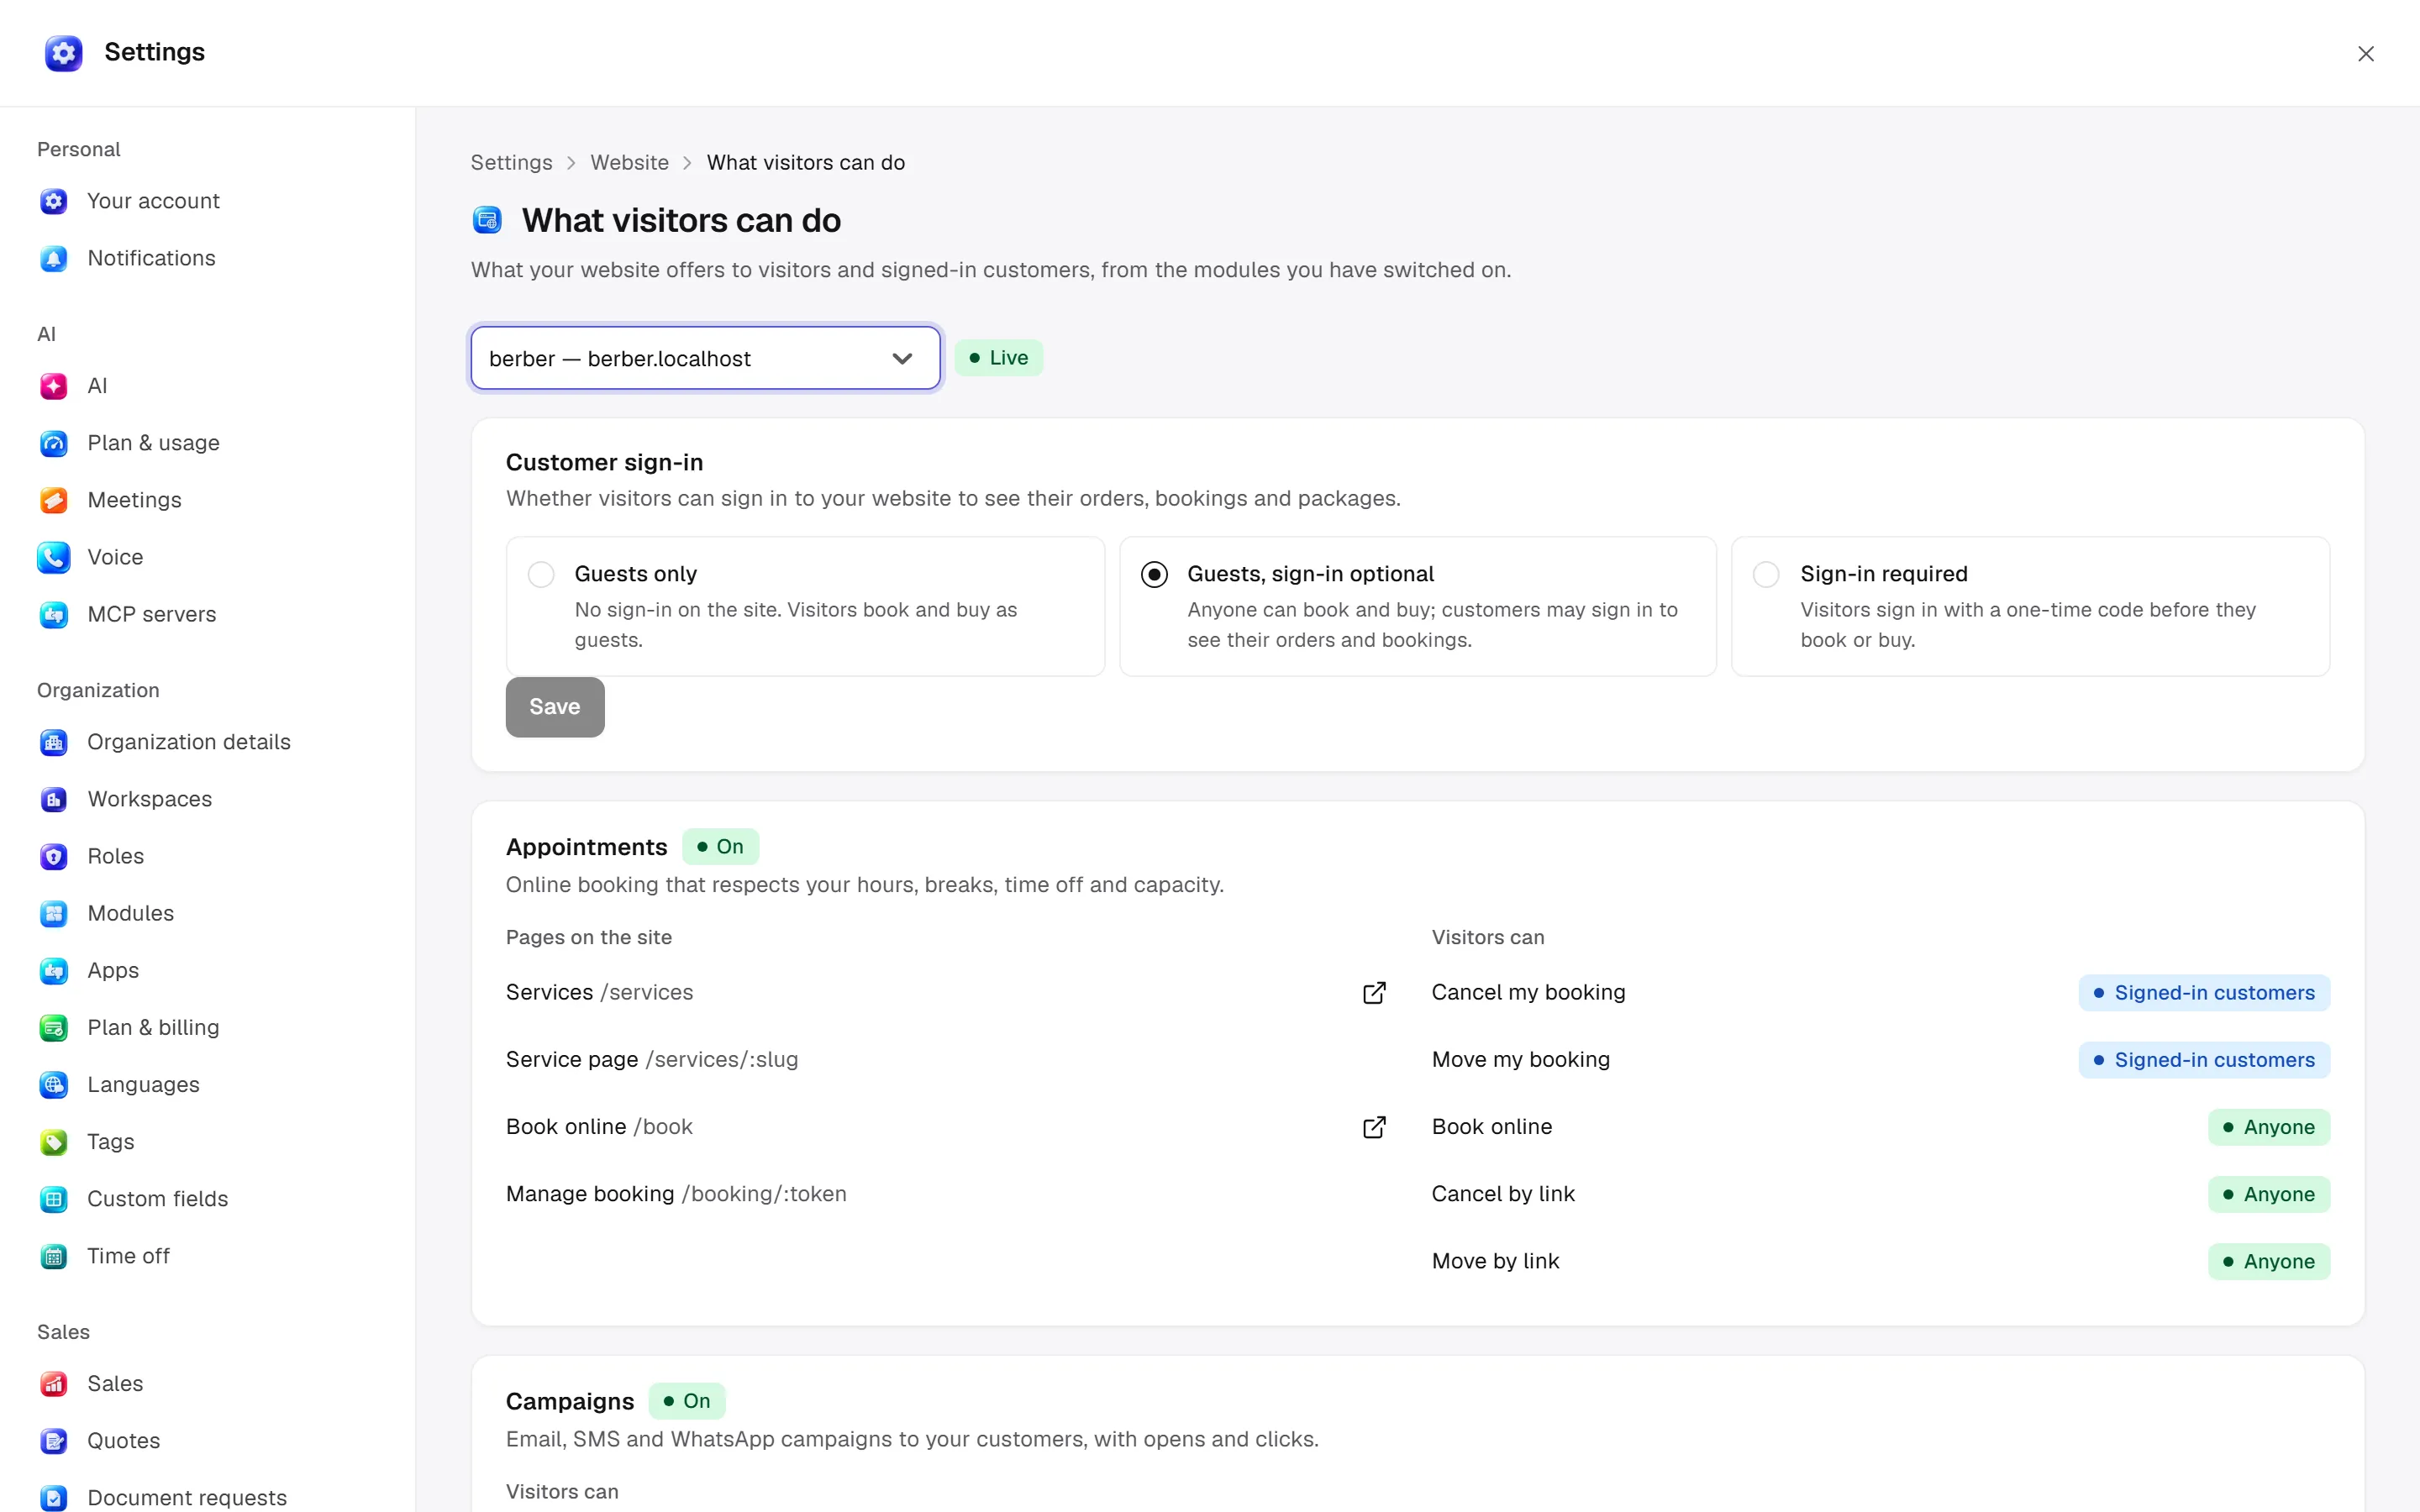
Task: Click Signed-in customers badge for Cancel my booking
Action: [2204, 993]
